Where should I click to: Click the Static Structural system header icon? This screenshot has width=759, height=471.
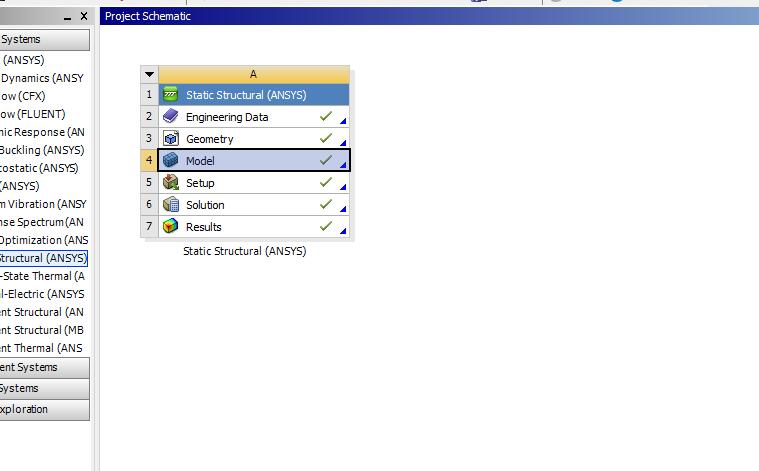(x=170, y=94)
